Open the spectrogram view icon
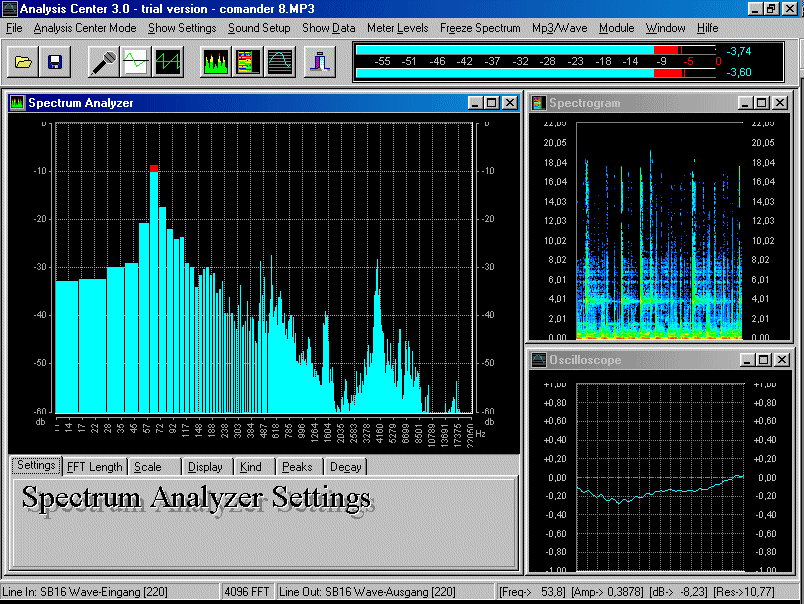 click(x=247, y=61)
